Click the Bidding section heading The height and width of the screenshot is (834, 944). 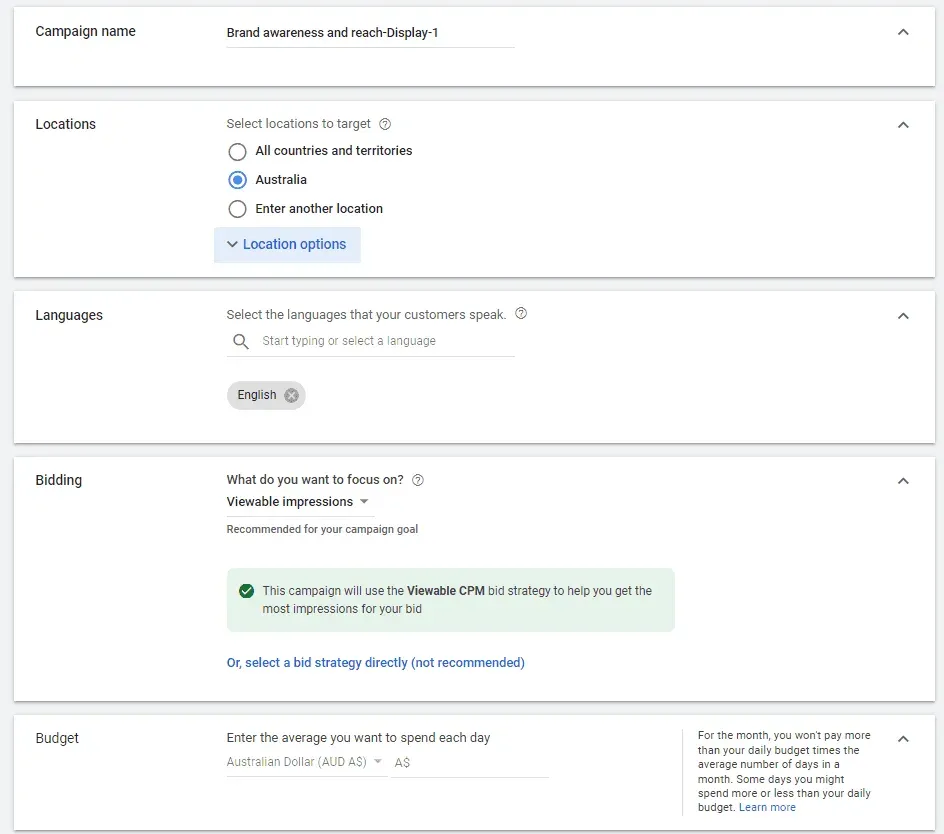click(x=59, y=481)
